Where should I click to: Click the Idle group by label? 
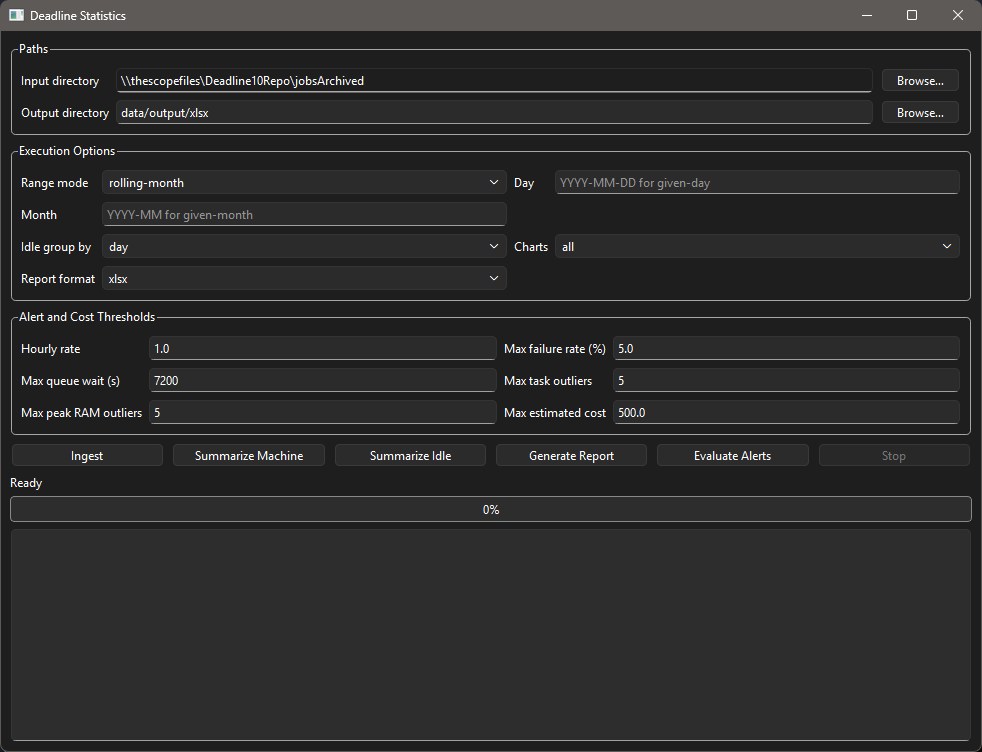(56, 247)
